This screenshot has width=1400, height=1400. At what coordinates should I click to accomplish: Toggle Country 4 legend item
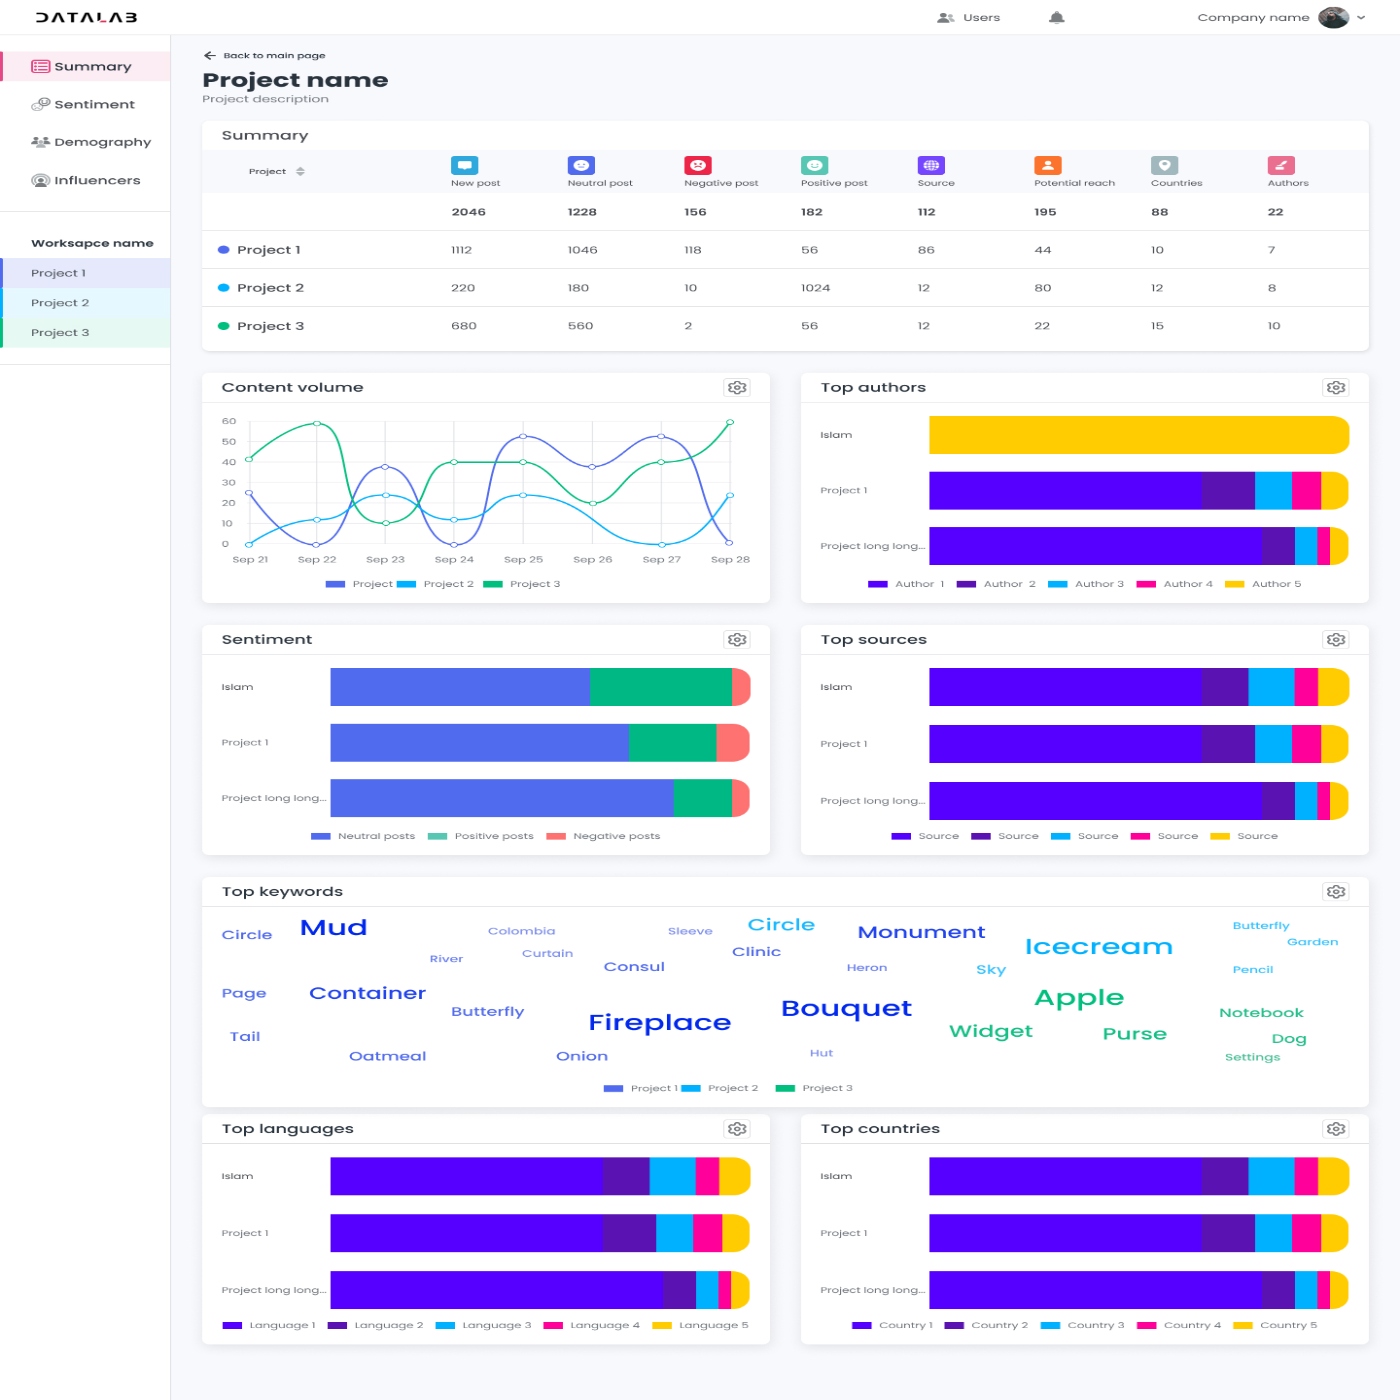(x=1179, y=1325)
